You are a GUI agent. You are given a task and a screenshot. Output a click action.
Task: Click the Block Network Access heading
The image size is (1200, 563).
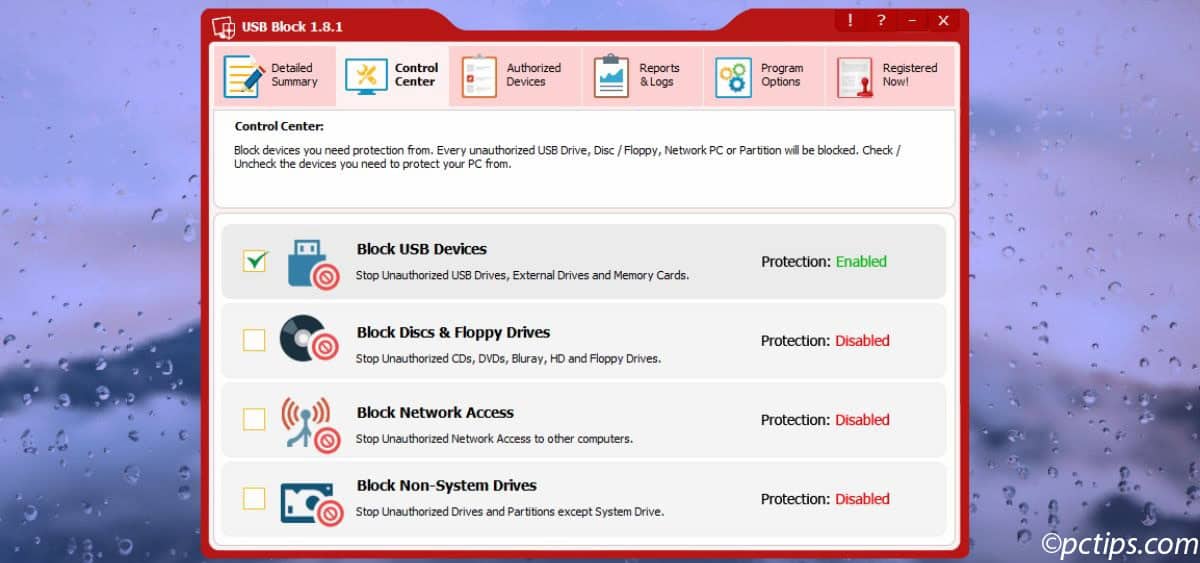[435, 412]
